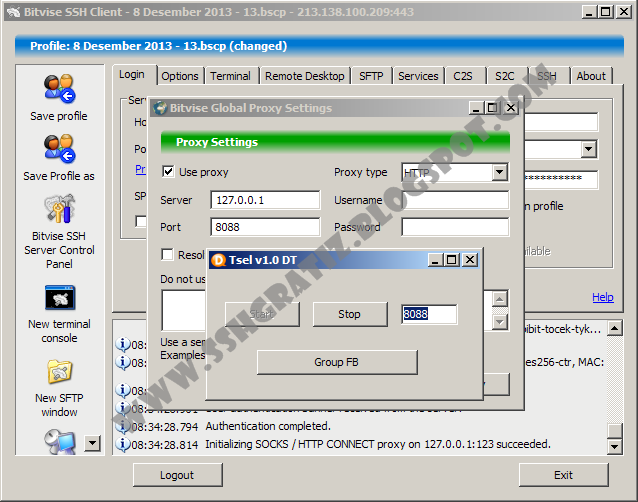Image resolution: width=638 pixels, height=502 pixels.
Task: Click the Bitvise SSH Client title bar icon
Action: pos(13,12)
